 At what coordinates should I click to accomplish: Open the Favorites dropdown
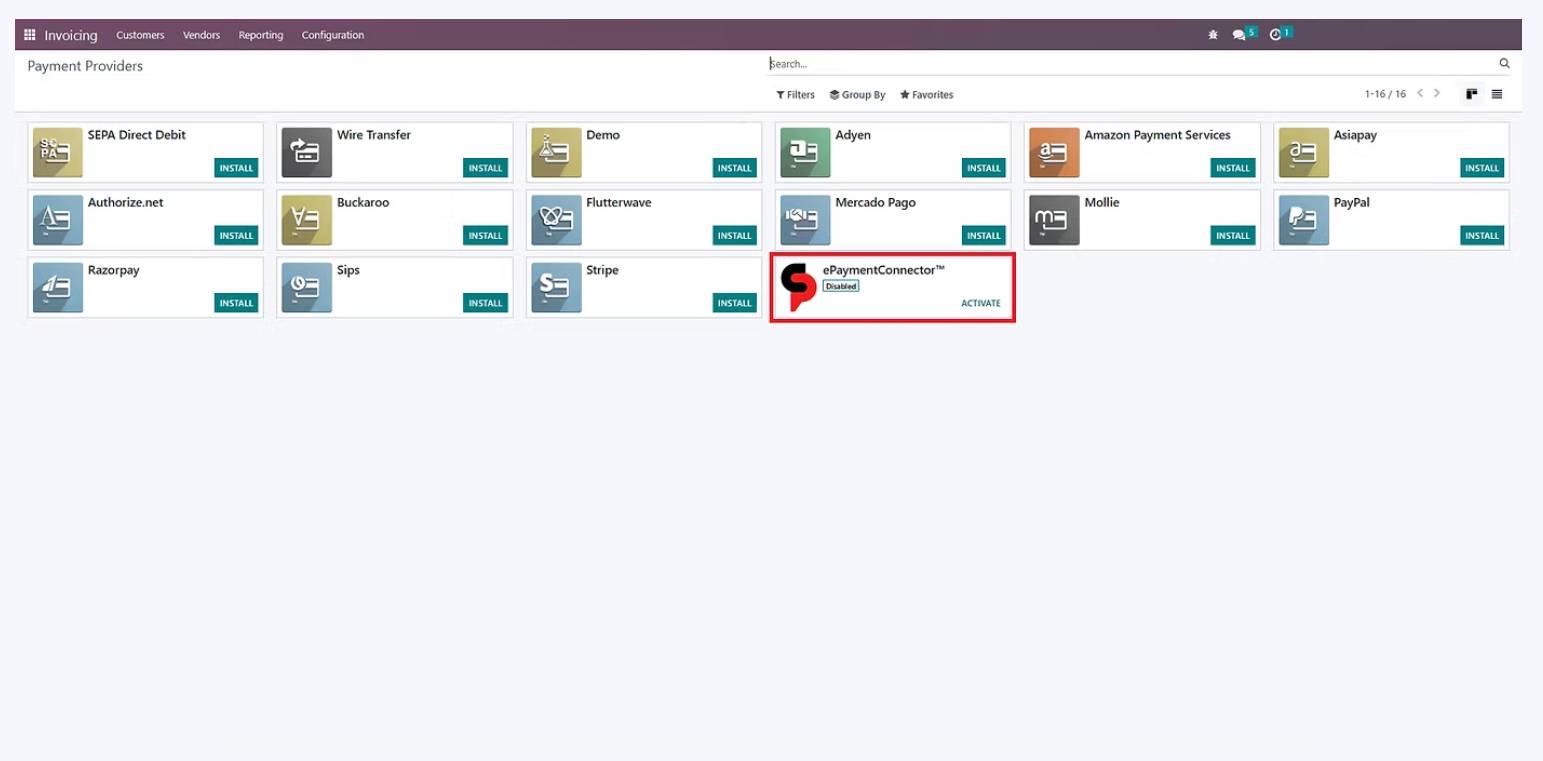tap(926, 95)
